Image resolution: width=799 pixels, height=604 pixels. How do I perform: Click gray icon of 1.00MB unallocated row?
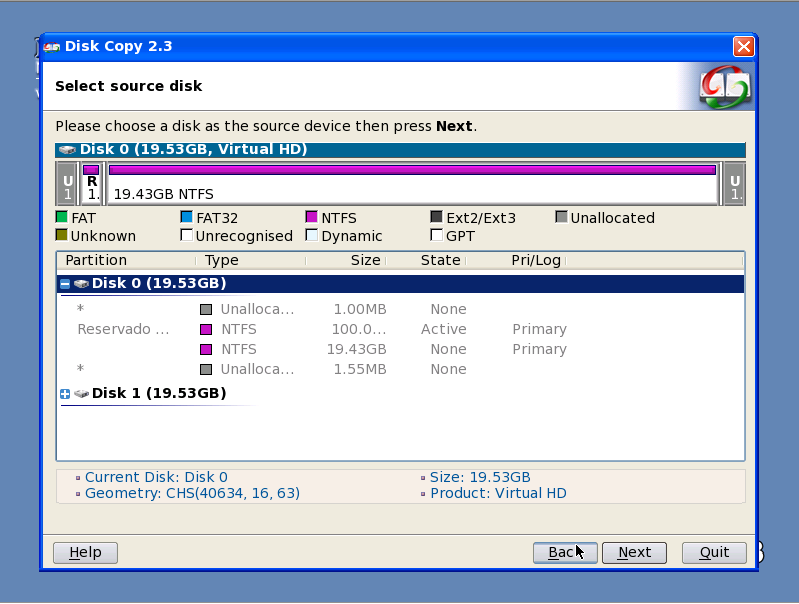click(x=206, y=309)
